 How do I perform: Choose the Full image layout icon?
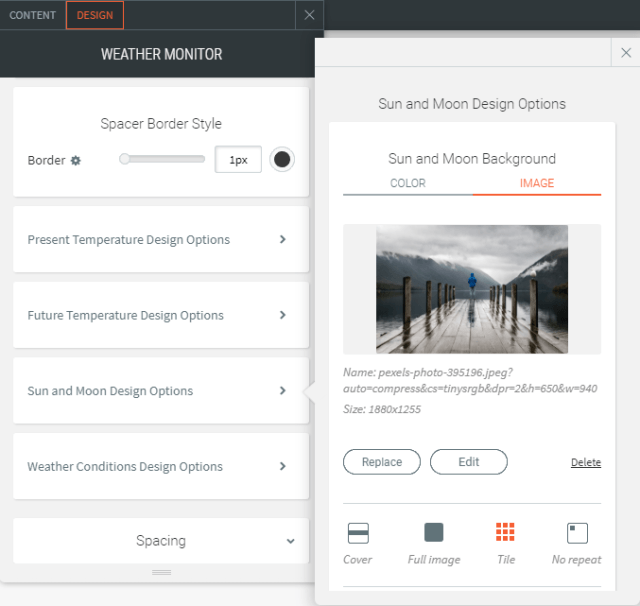coord(433,533)
